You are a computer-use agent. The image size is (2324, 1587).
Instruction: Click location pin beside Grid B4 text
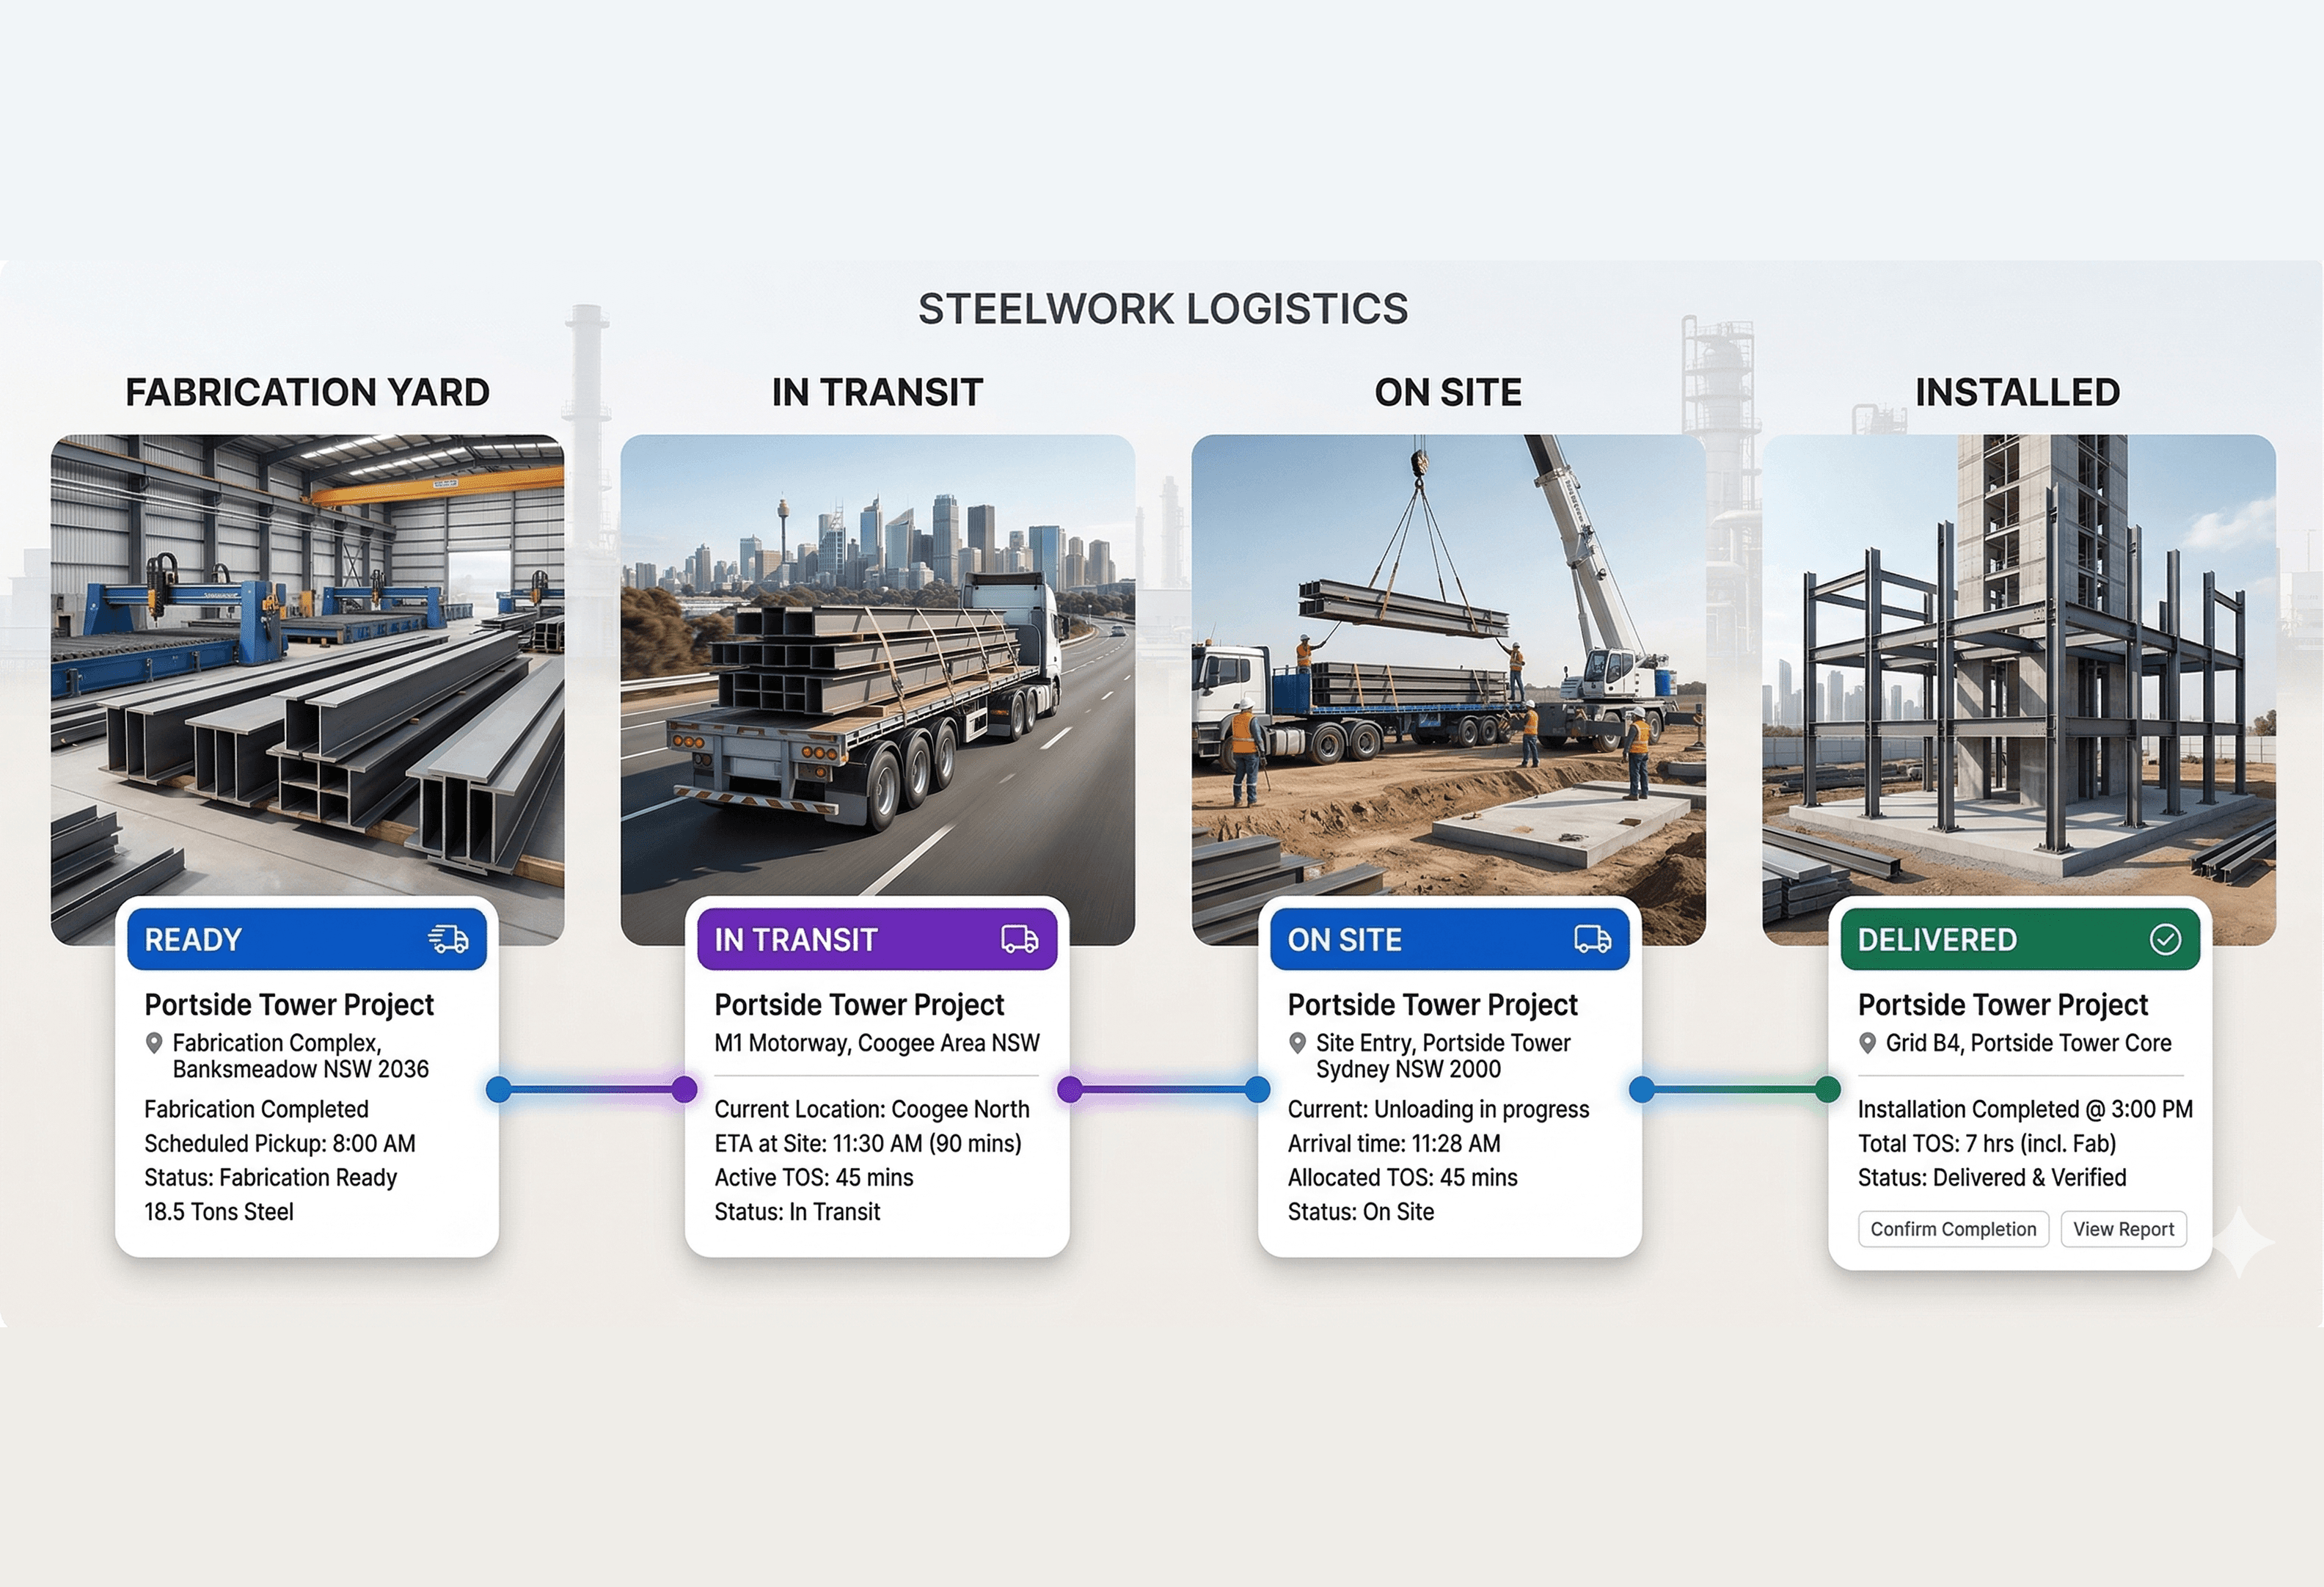(1867, 1043)
